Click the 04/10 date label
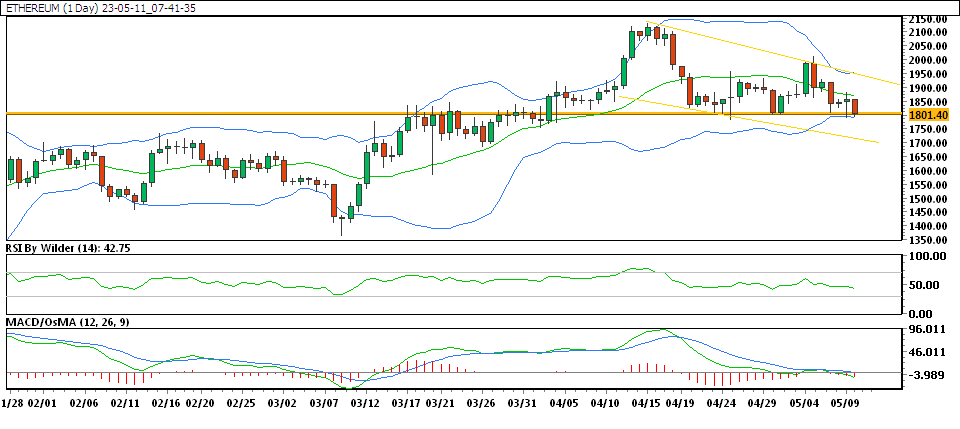 pos(606,404)
